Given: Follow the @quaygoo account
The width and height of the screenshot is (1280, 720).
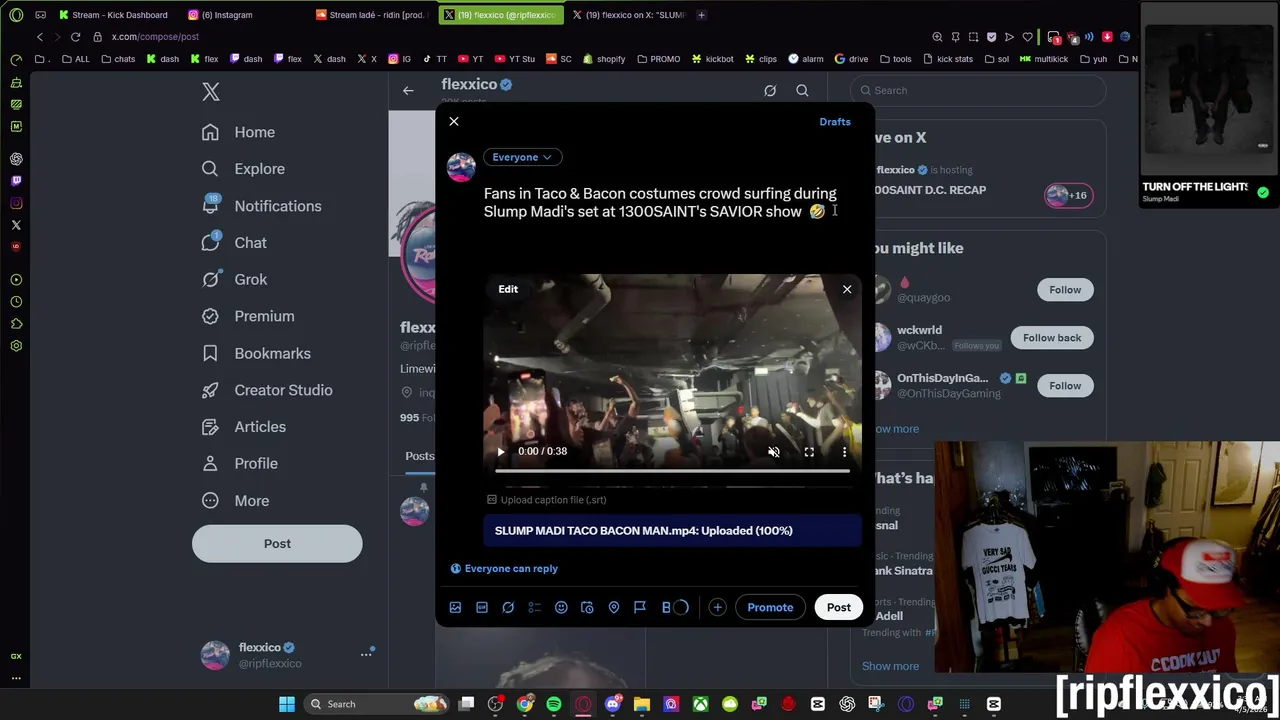Looking at the screenshot, I should pyautogui.click(x=1065, y=290).
